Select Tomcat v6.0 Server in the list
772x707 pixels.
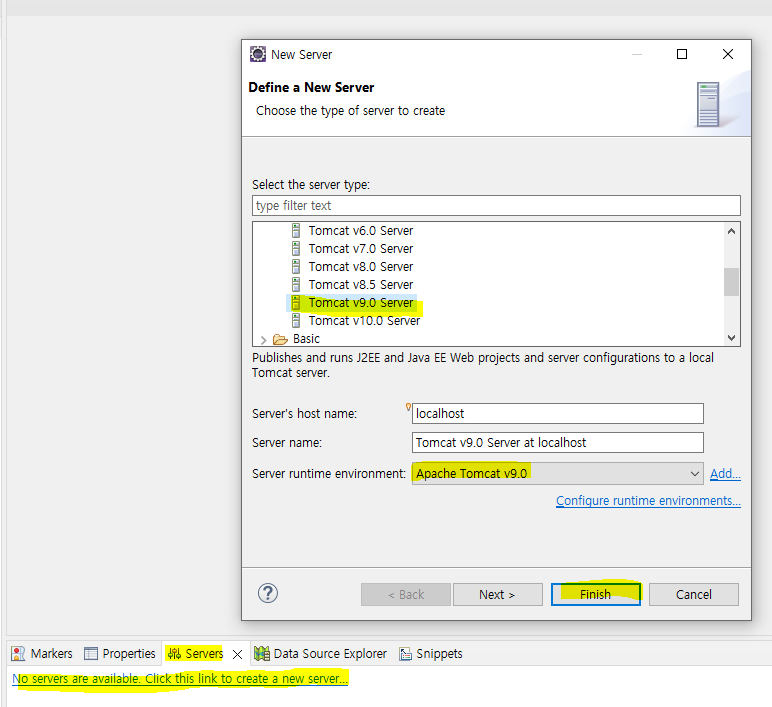tap(360, 230)
